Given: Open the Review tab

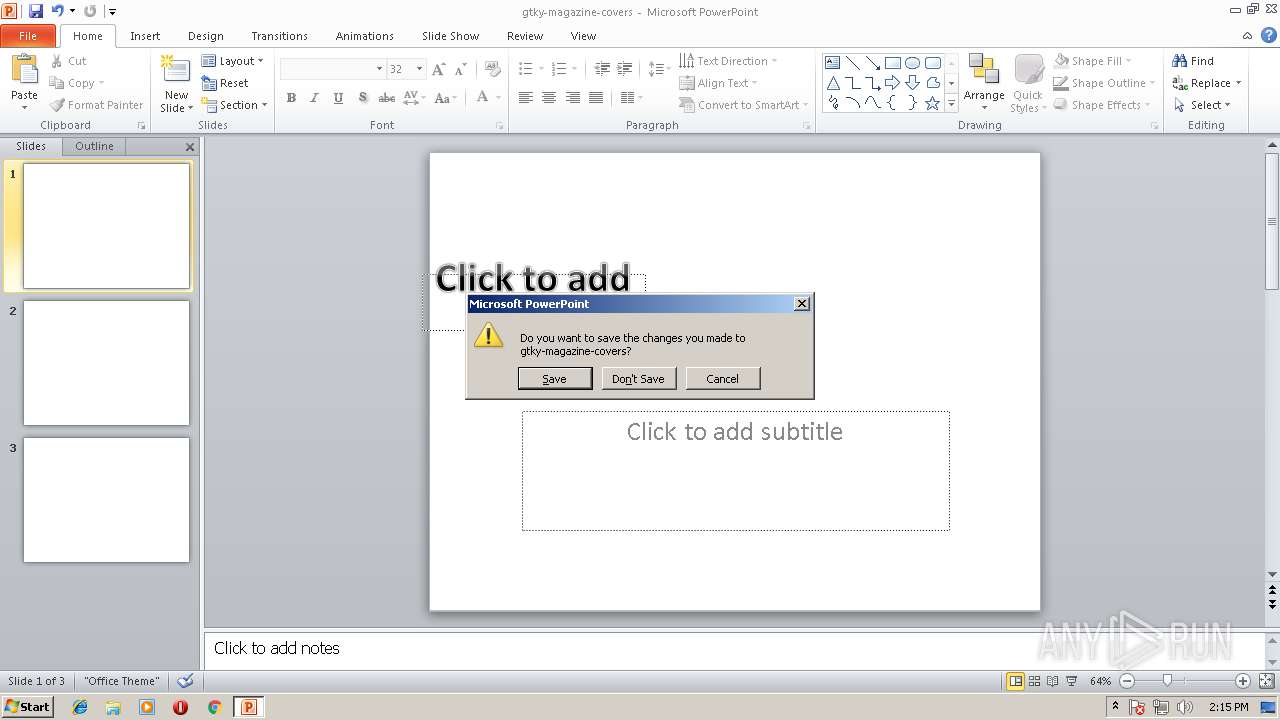Looking at the screenshot, I should 525,36.
